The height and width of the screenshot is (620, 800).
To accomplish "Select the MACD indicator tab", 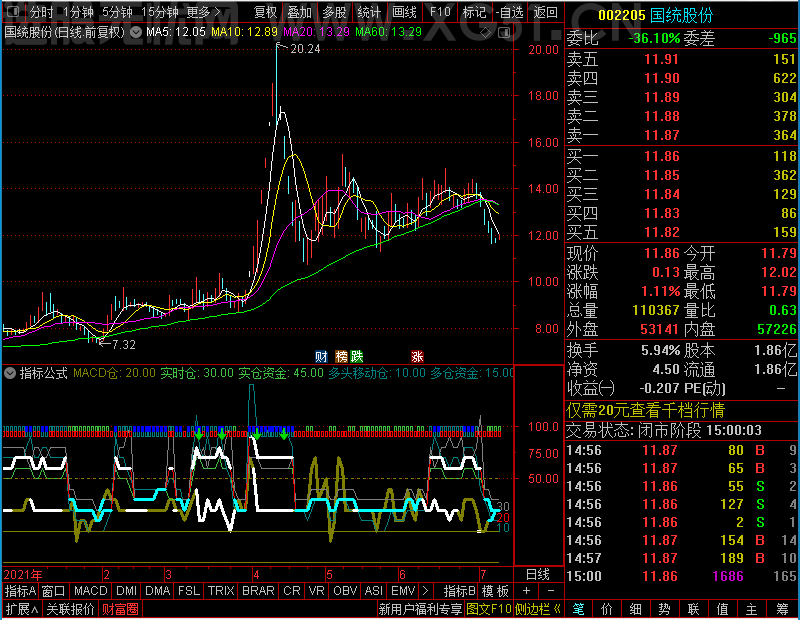I will pyautogui.click(x=91, y=590).
